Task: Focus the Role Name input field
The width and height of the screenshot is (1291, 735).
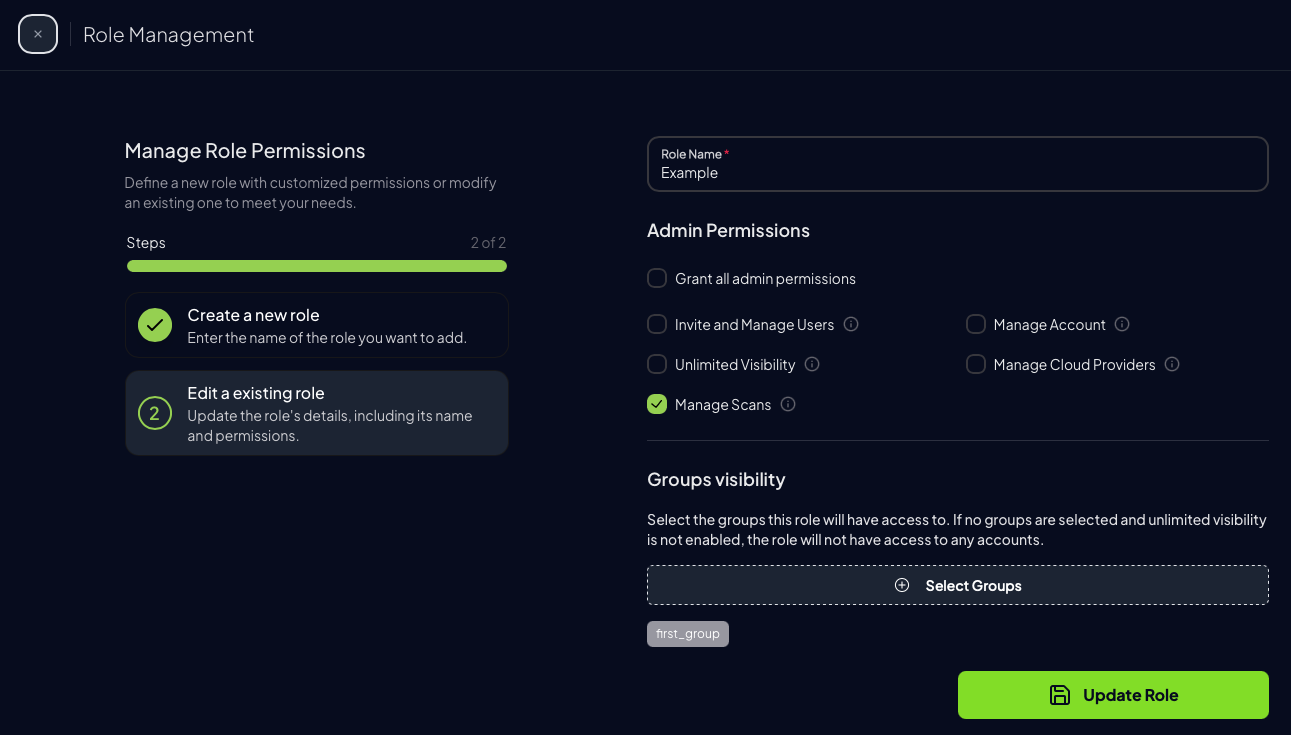Action: tap(957, 172)
